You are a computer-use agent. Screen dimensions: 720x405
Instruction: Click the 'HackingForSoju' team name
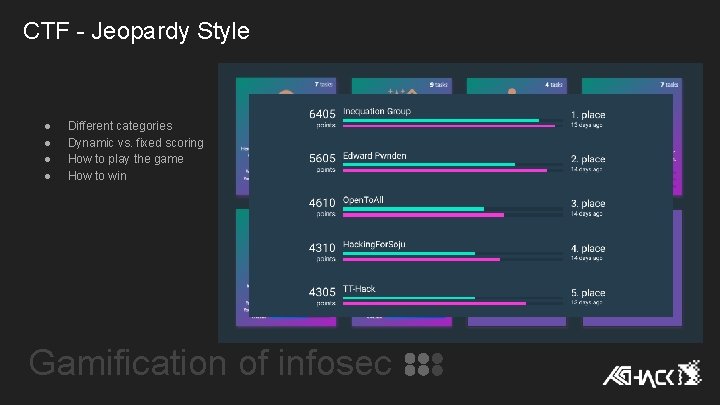click(374, 244)
